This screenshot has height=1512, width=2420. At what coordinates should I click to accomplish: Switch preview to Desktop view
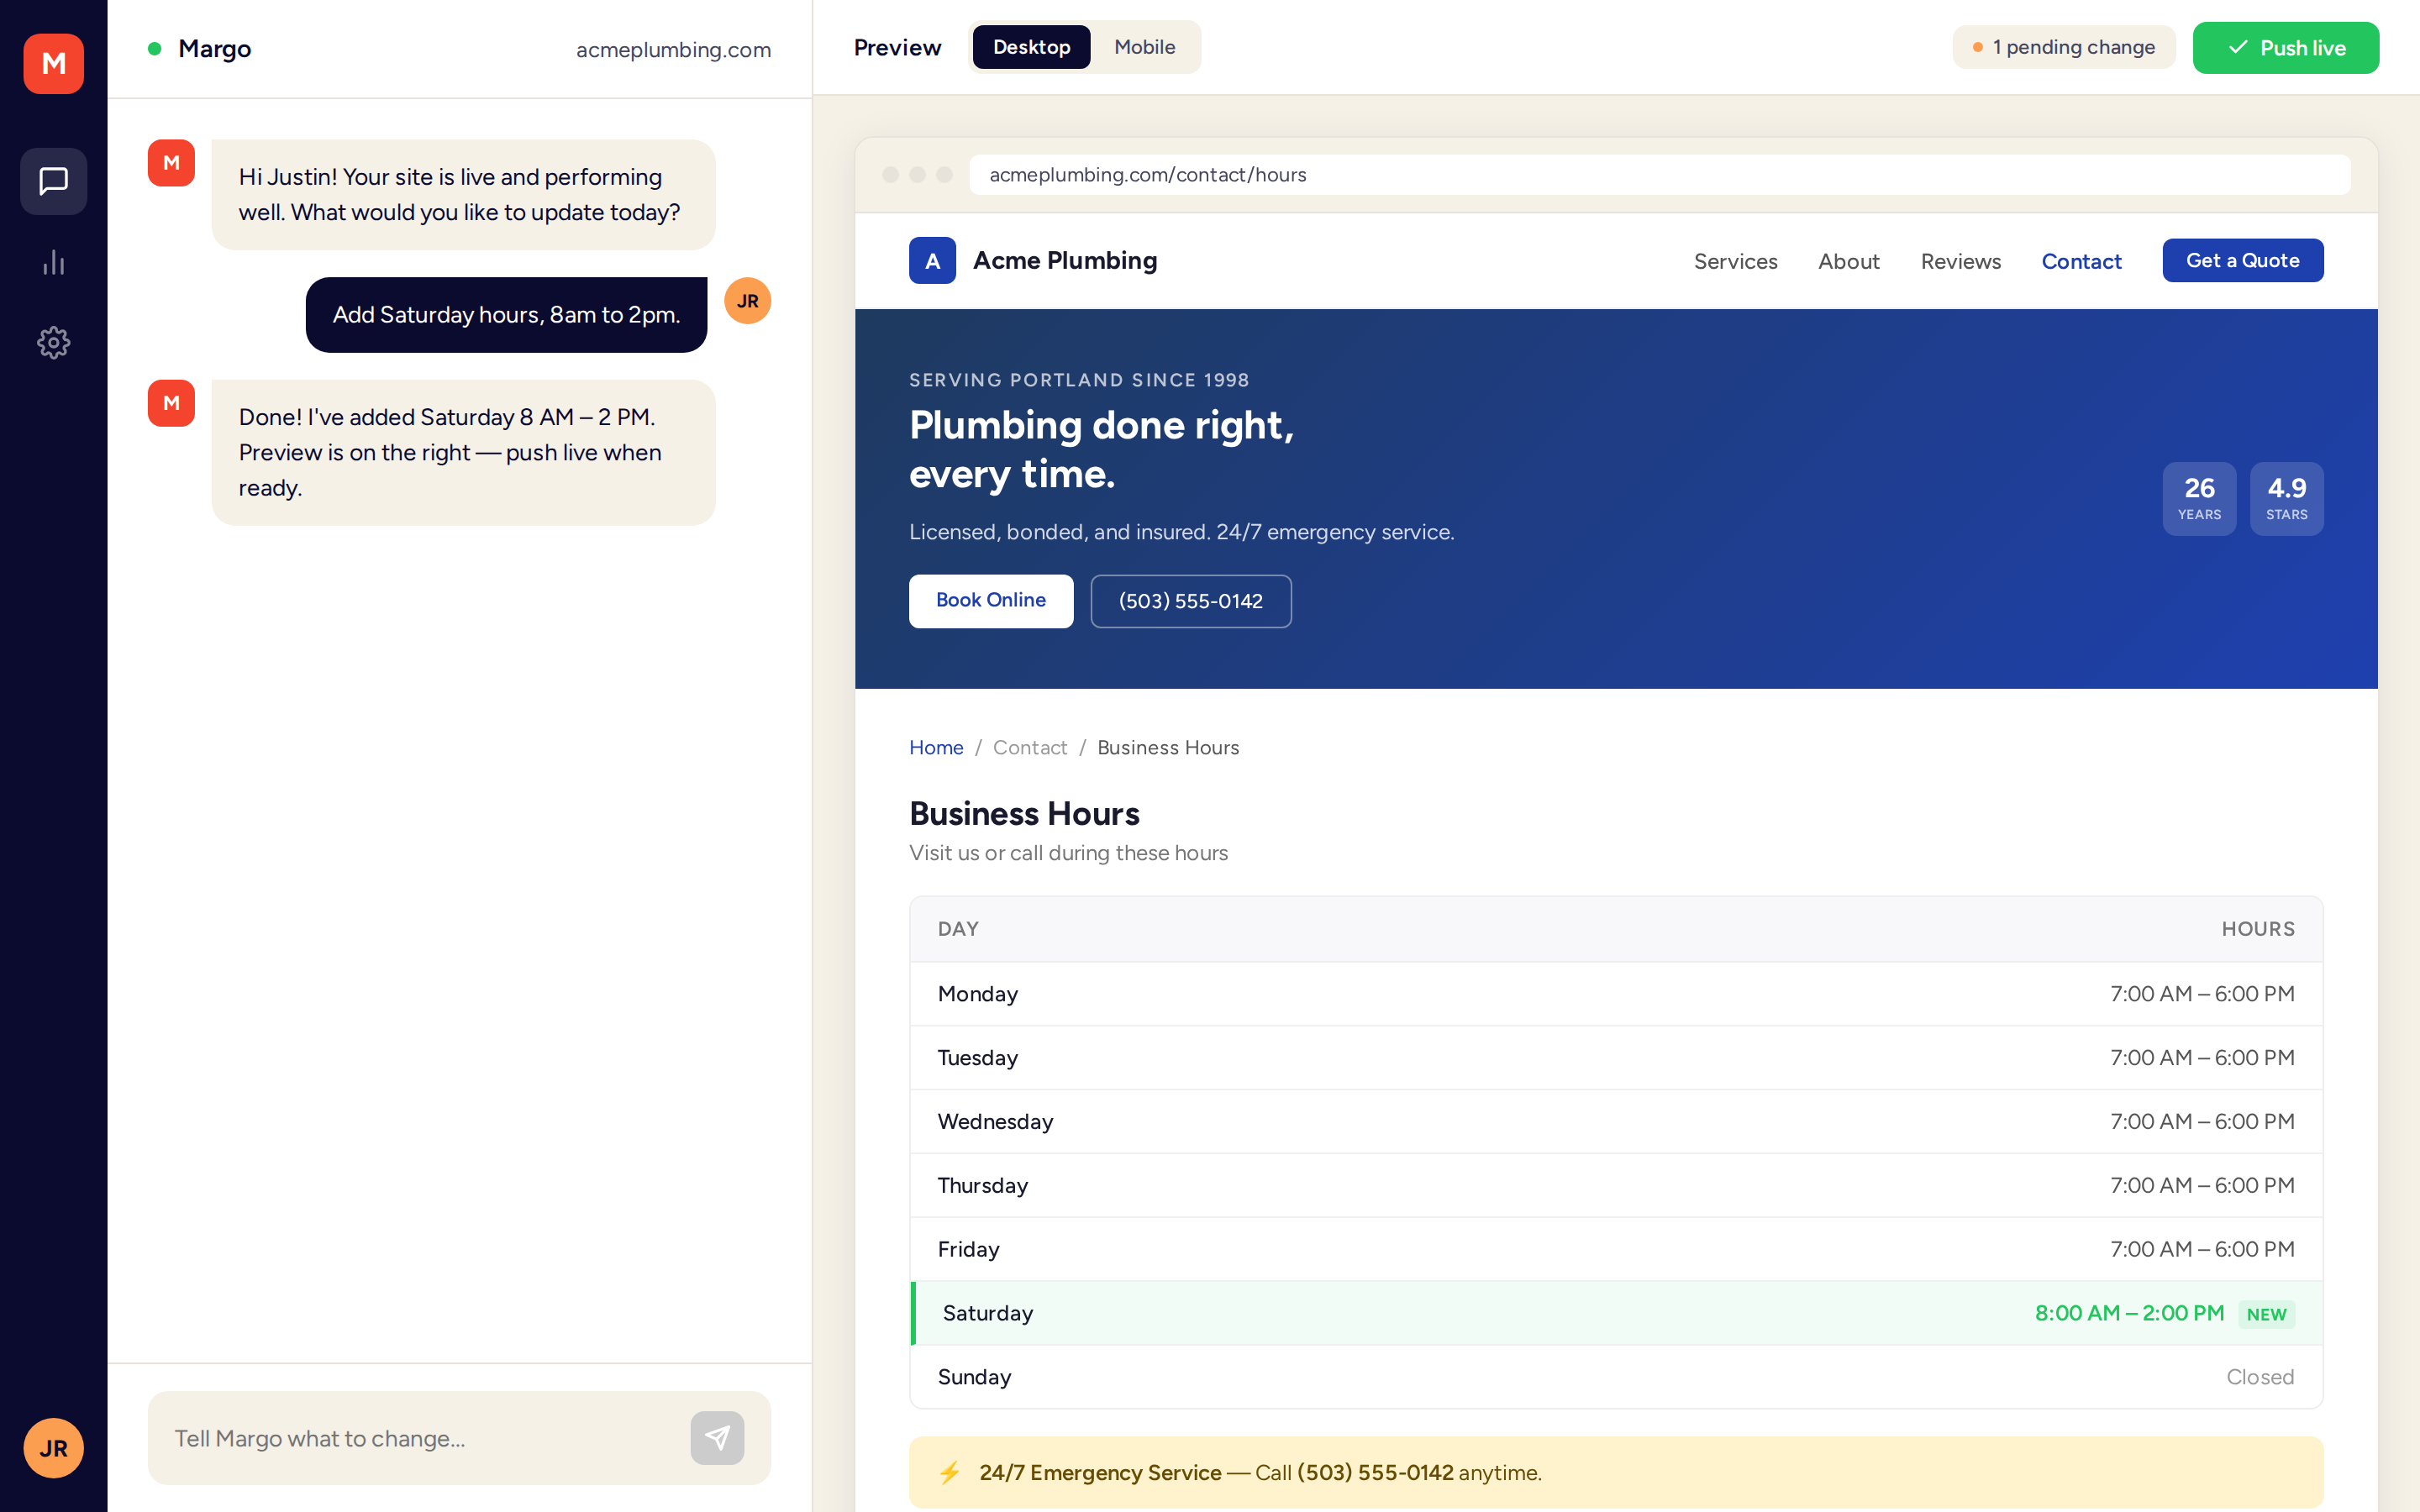click(1031, 47)
